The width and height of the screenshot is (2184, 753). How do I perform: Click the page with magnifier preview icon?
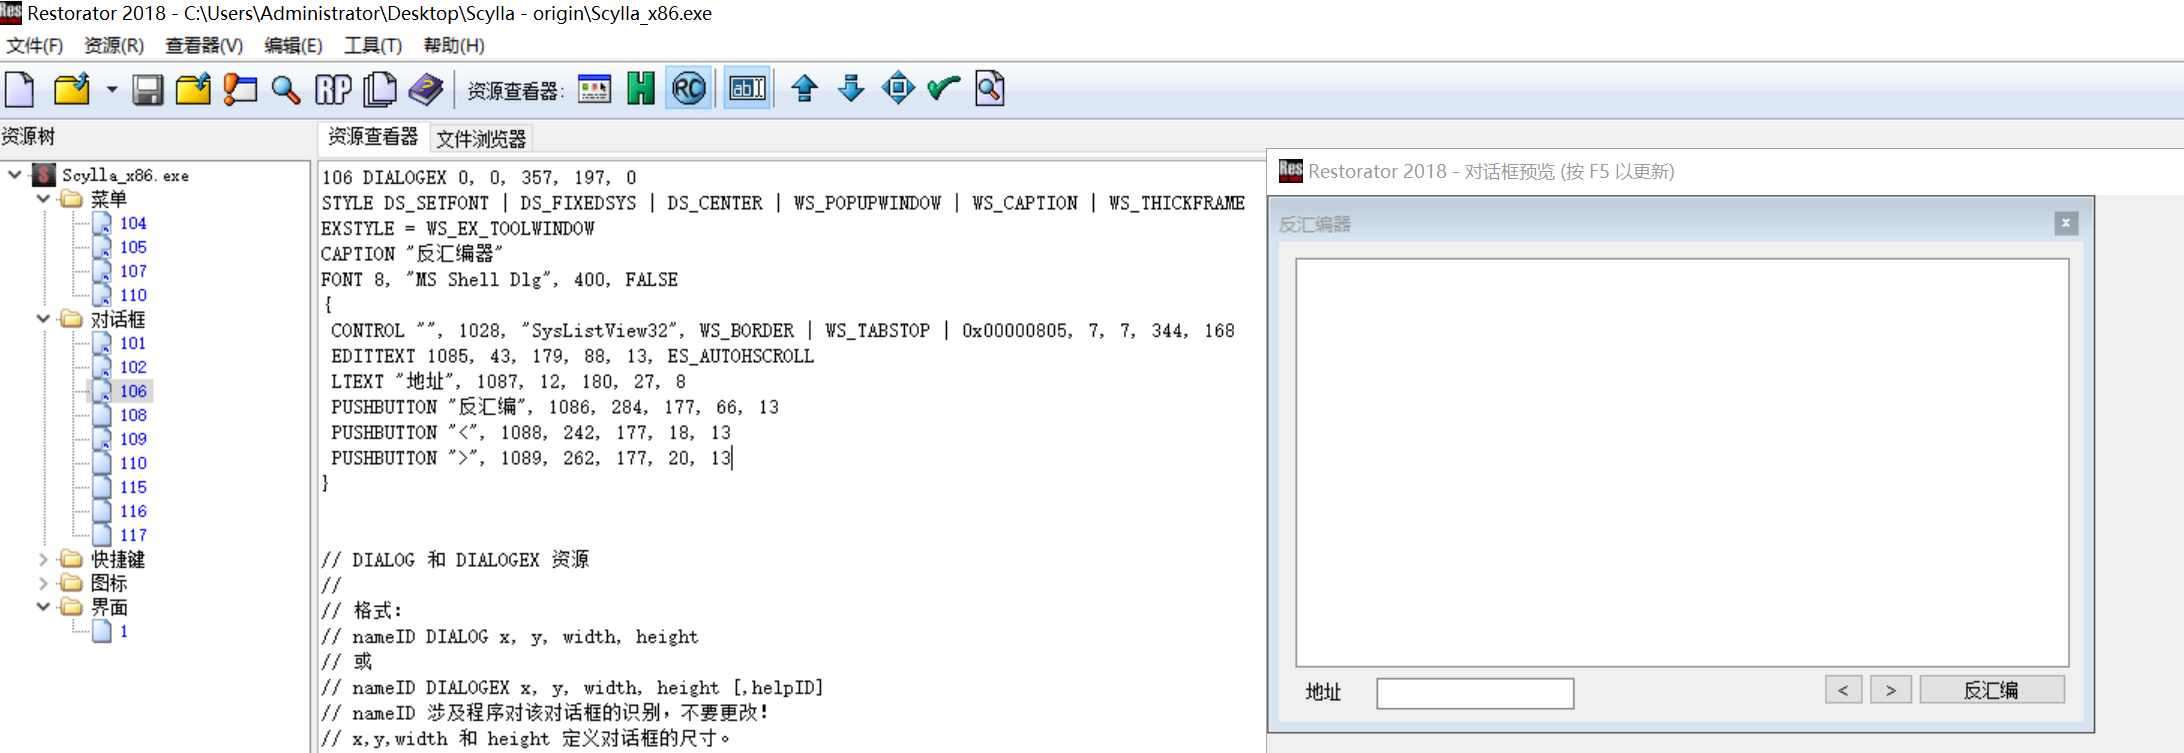click(x=990, y=89)
